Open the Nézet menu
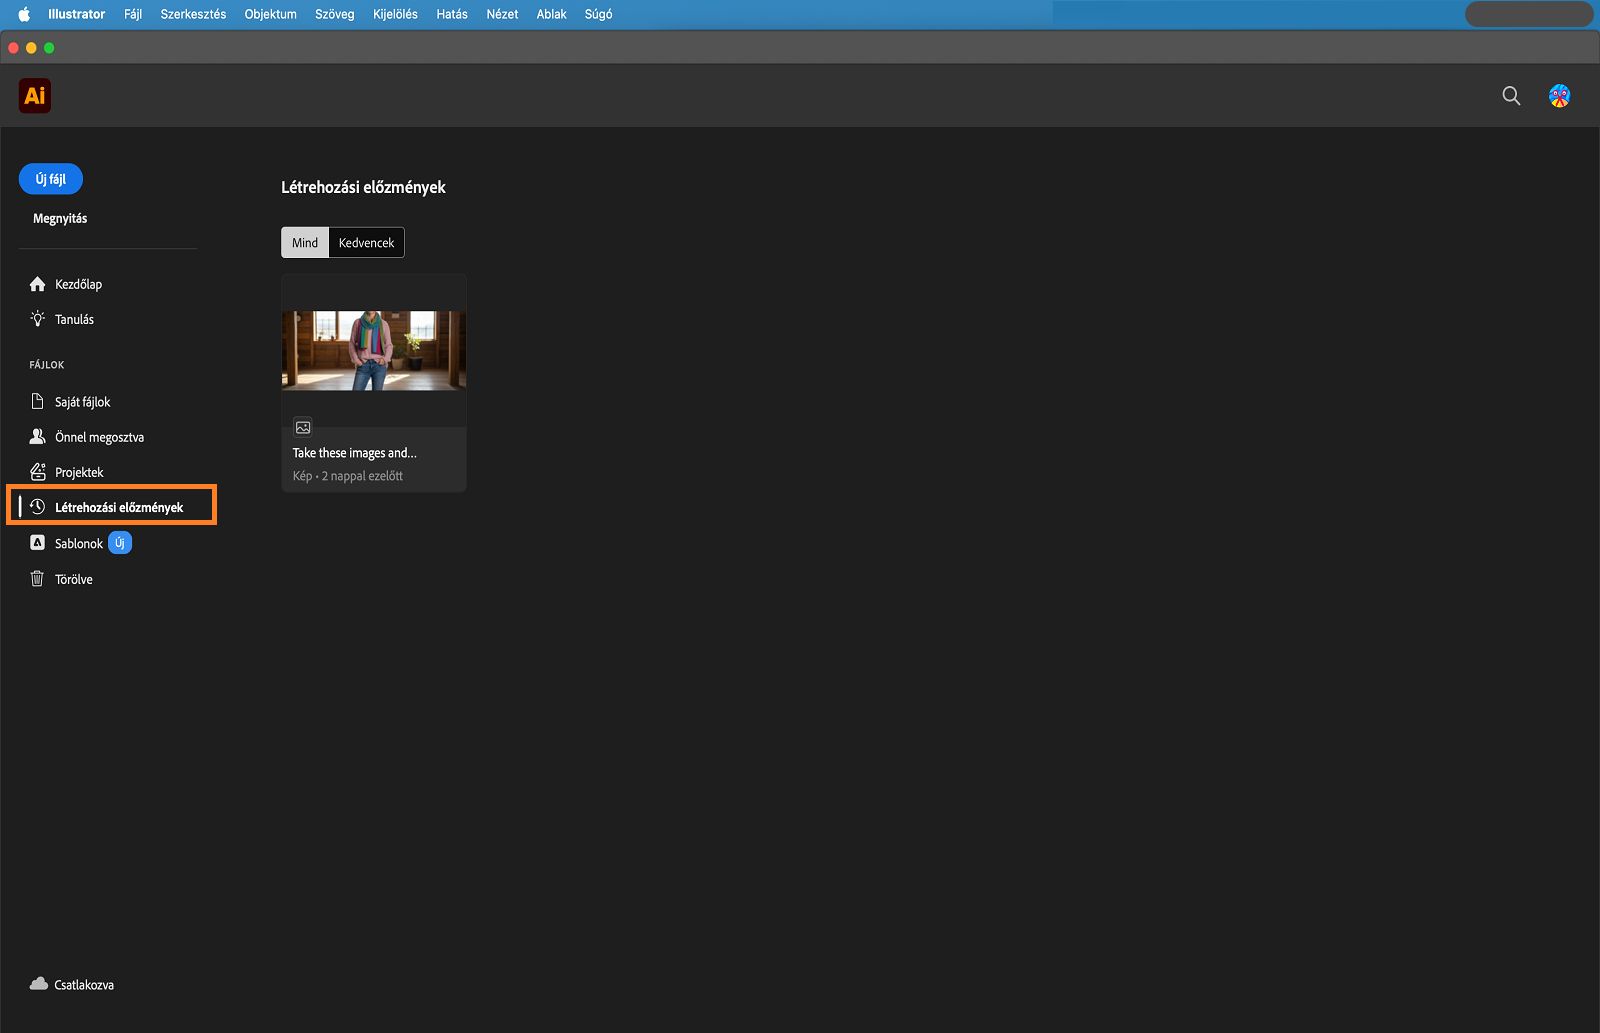The height and width of the screenshot is (1033, 1600). click(502, 14)
